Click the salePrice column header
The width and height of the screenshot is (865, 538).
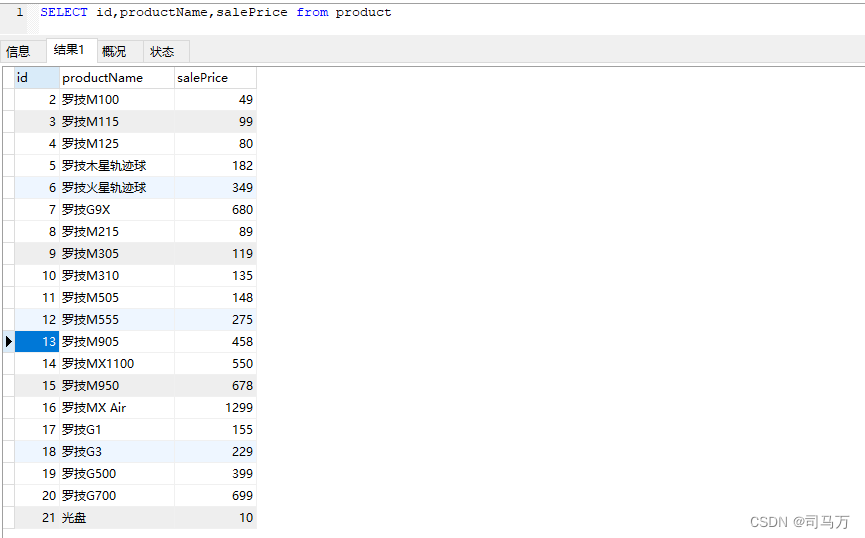(x=215, y=78)
